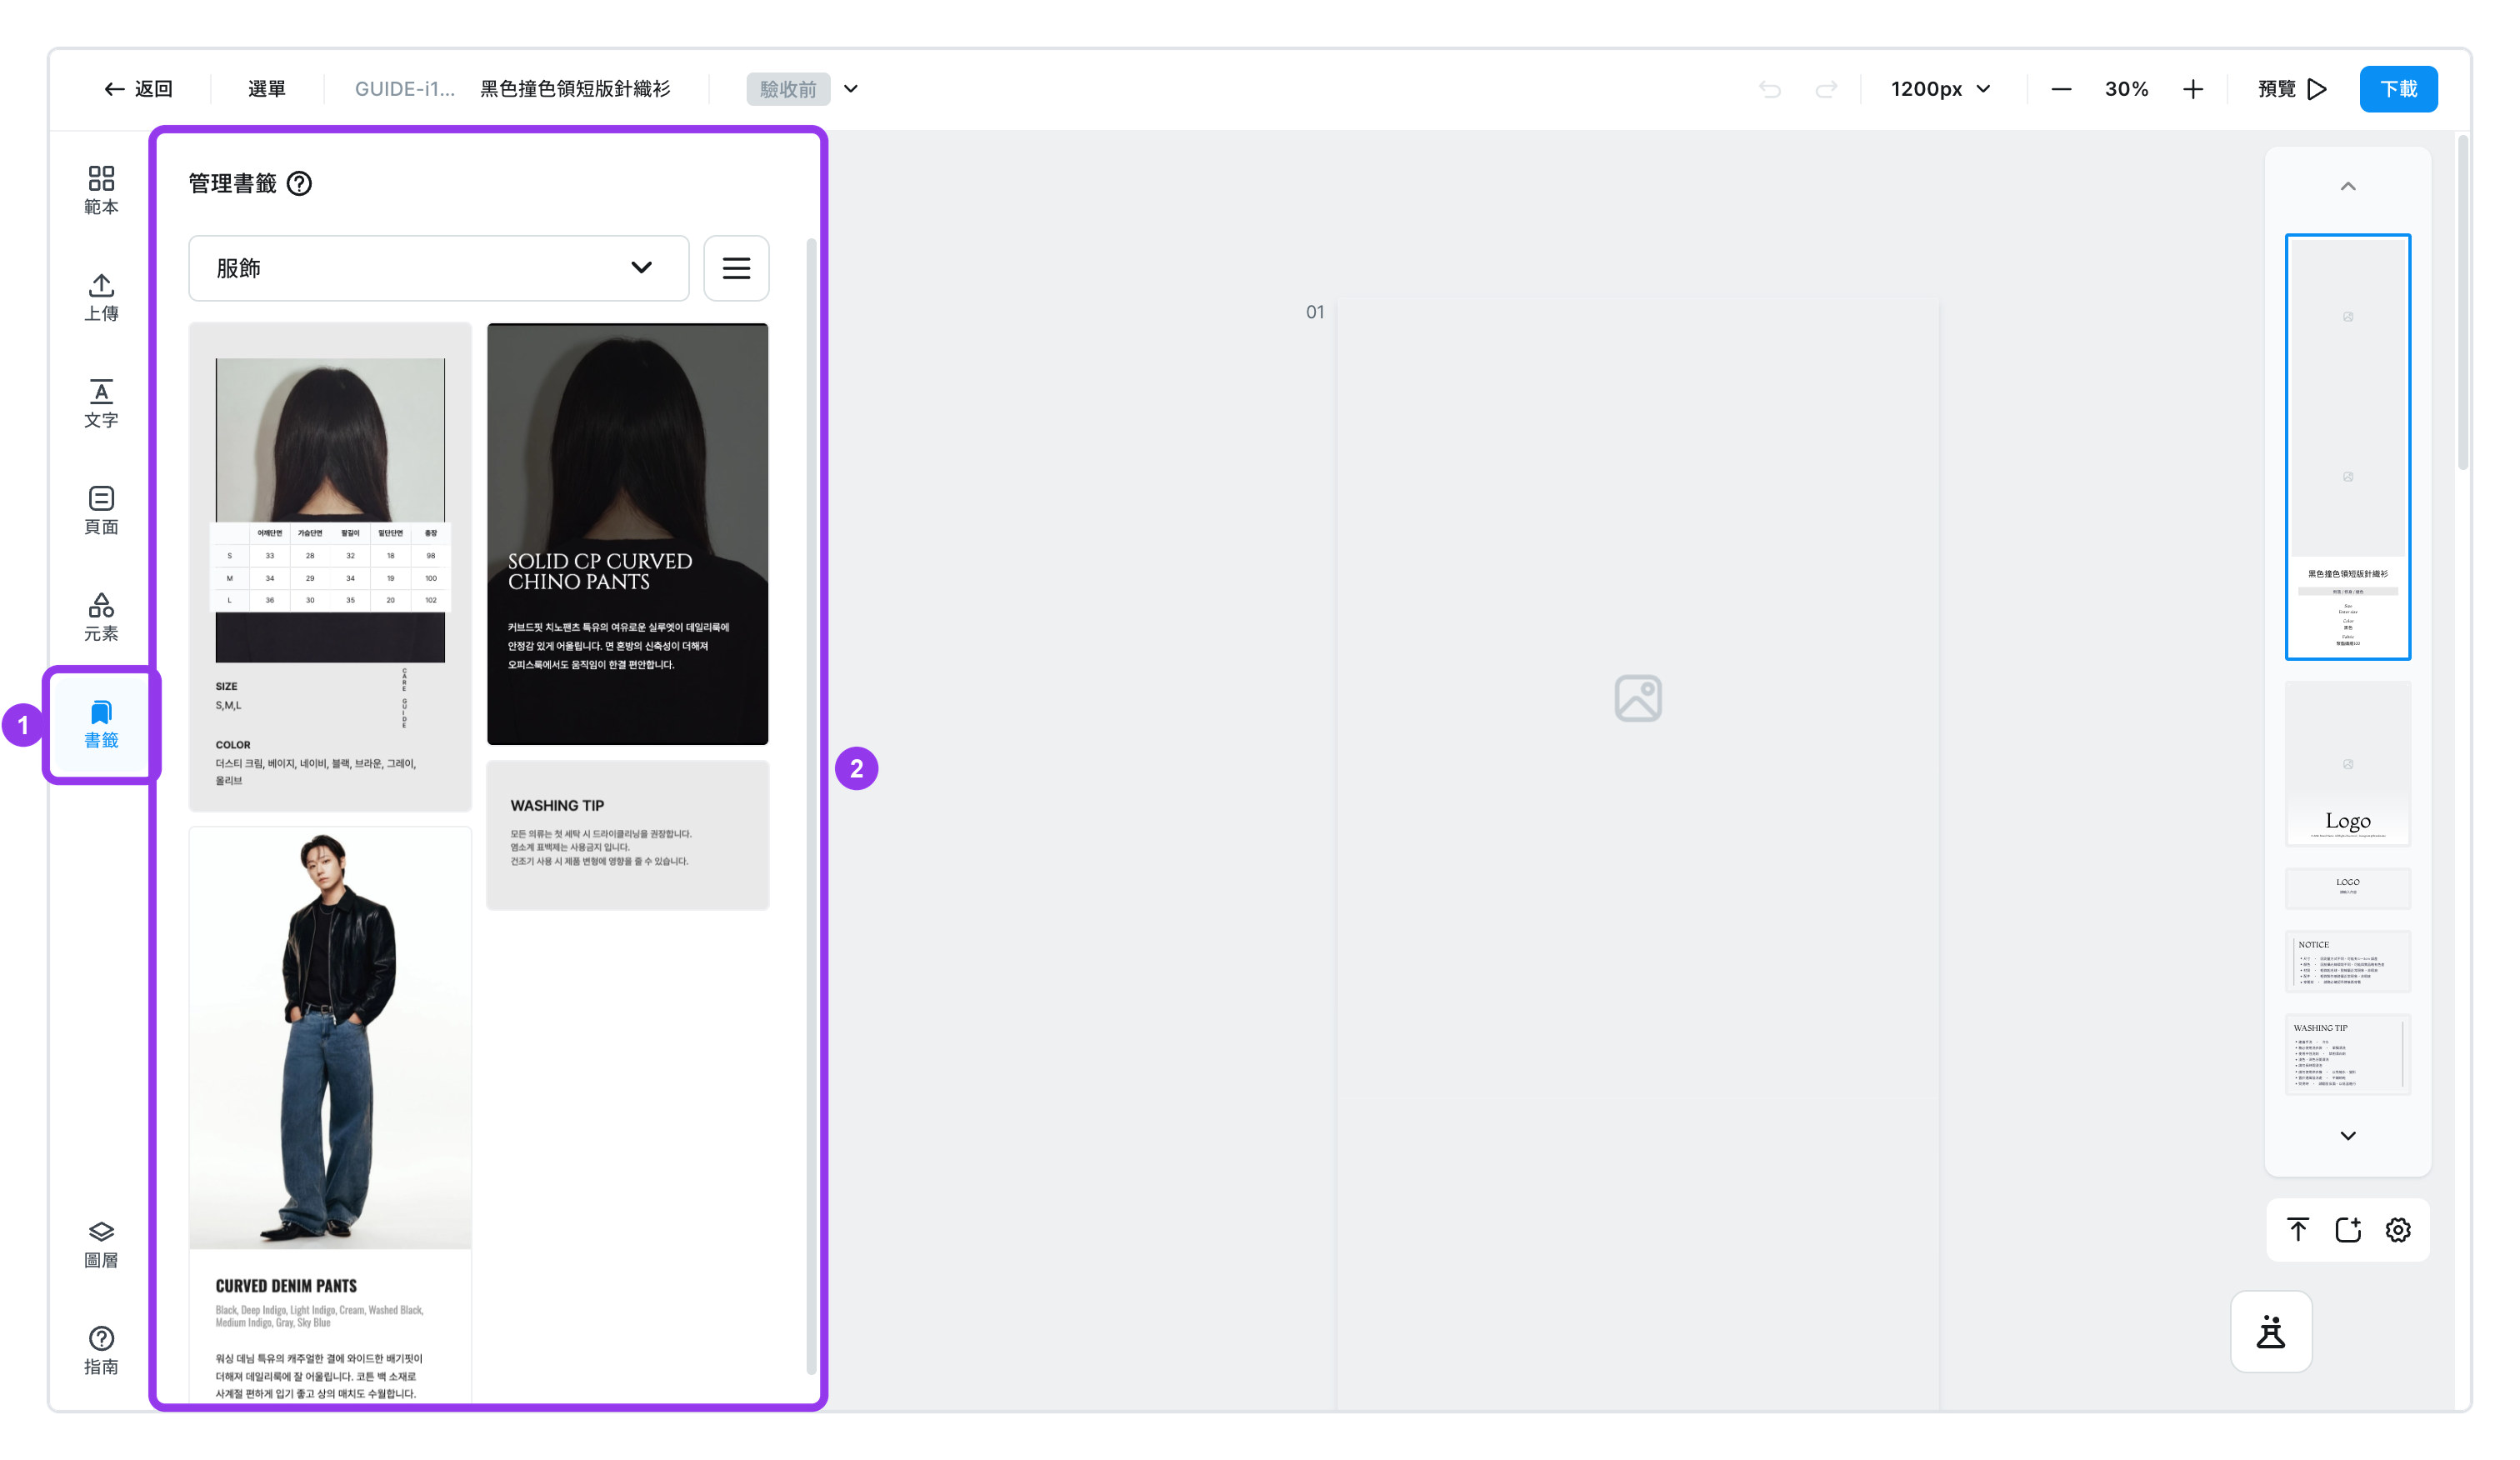Select the CURVED DENIM PANTS bookmark
Viewport: 2520px width, 1460px height.
pyautogui.click(x=330, y=1115)
